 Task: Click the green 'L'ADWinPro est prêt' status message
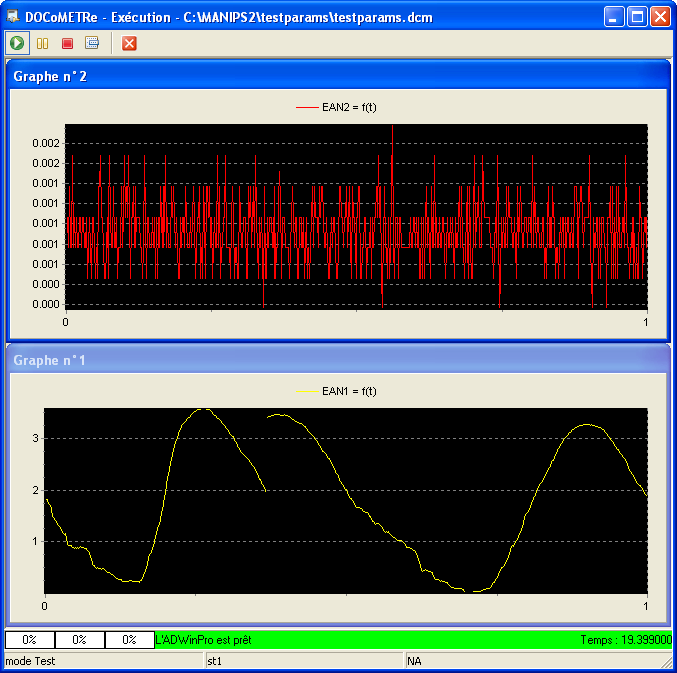204,639
